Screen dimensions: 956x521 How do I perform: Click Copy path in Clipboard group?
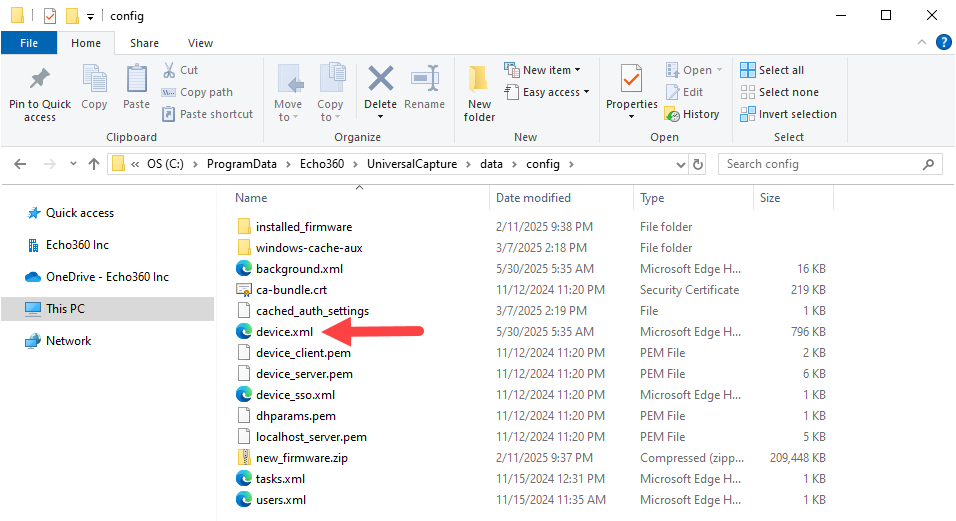[x=197, y=92]
